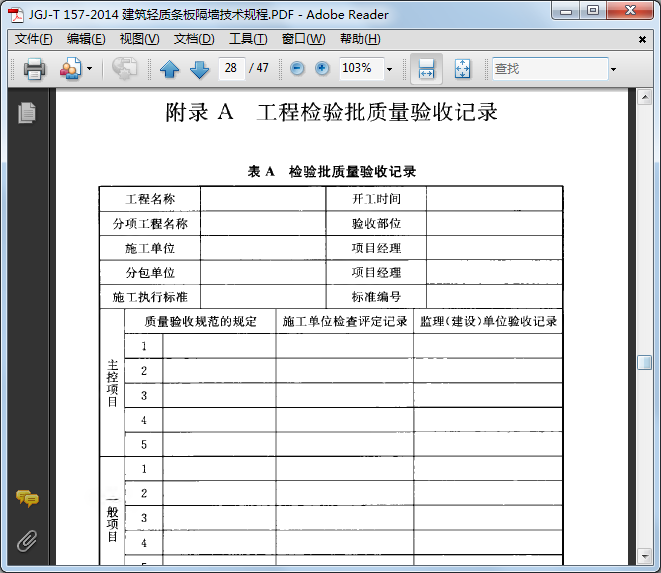Open the Attachments paperclip panel
The height and width of the screenshot is (573, 661).
click(x=27, y=541)
